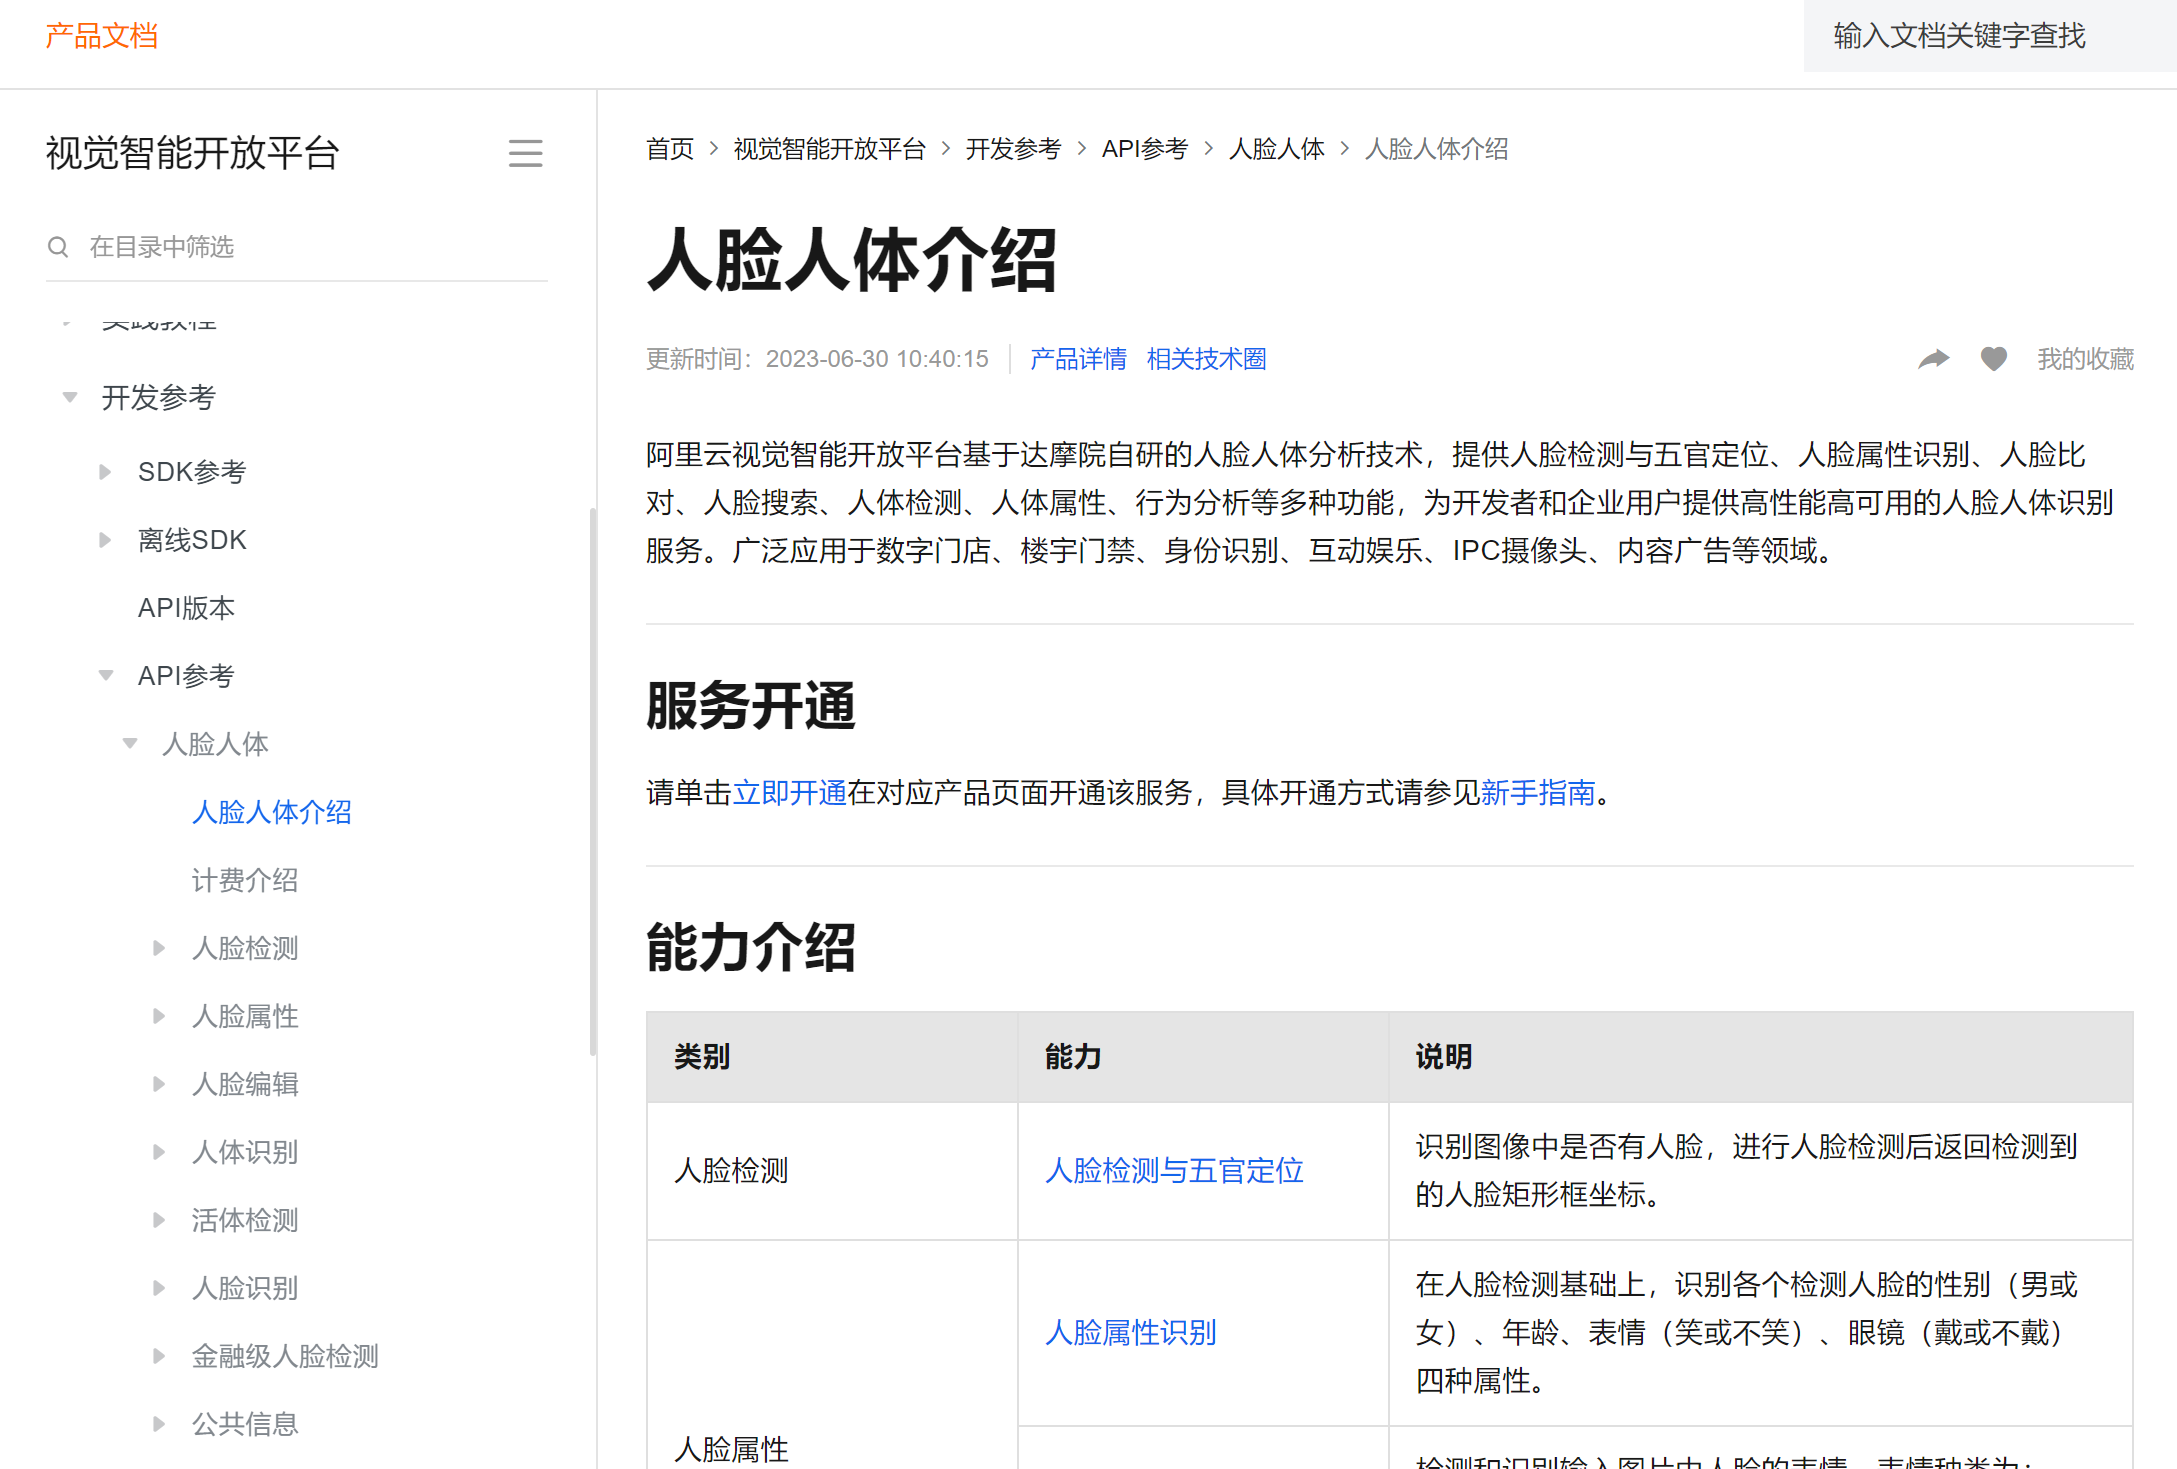
Task: Expand the SDK参考 tree arrow
Action: click(105, 471)
